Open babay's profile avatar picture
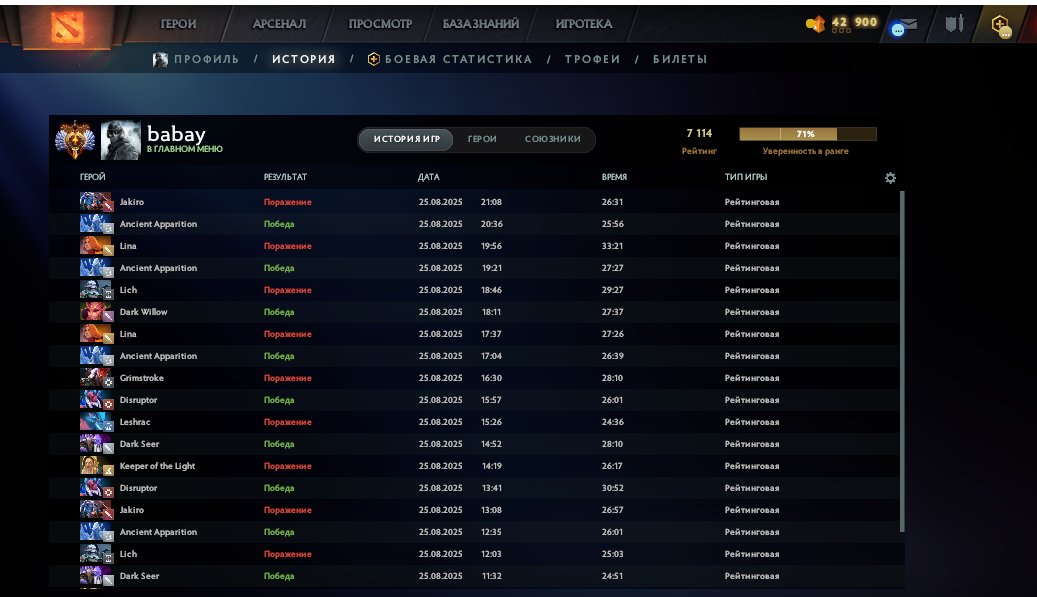 [121, 139]
